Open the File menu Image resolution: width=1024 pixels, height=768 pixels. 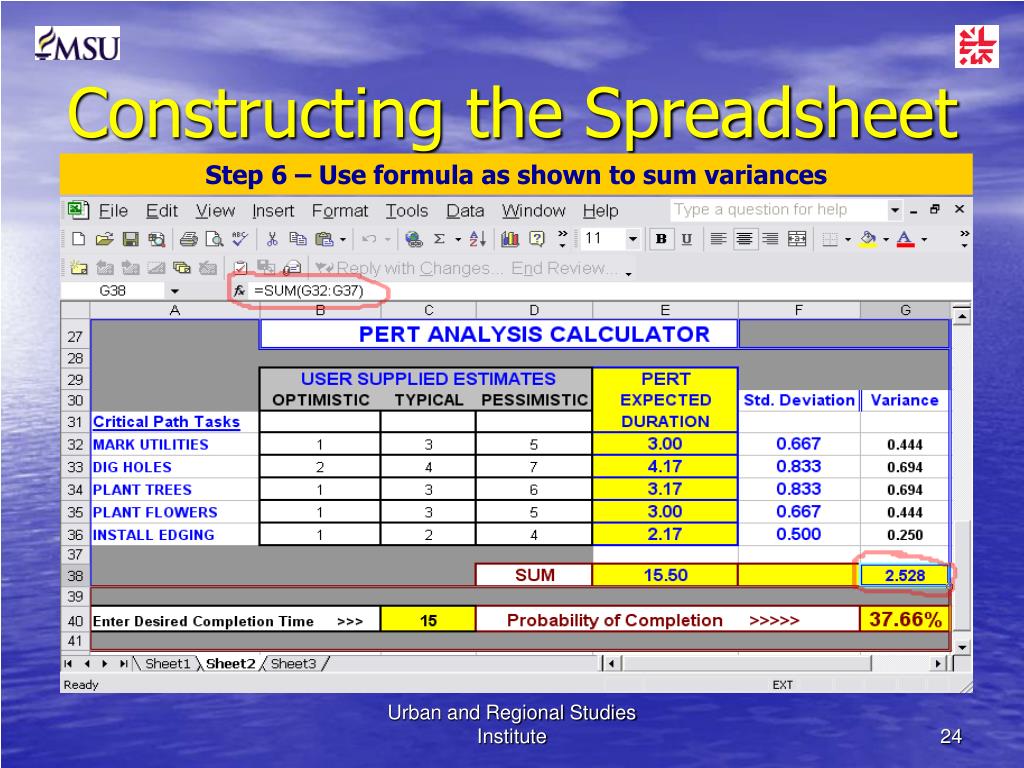point(113,211)
